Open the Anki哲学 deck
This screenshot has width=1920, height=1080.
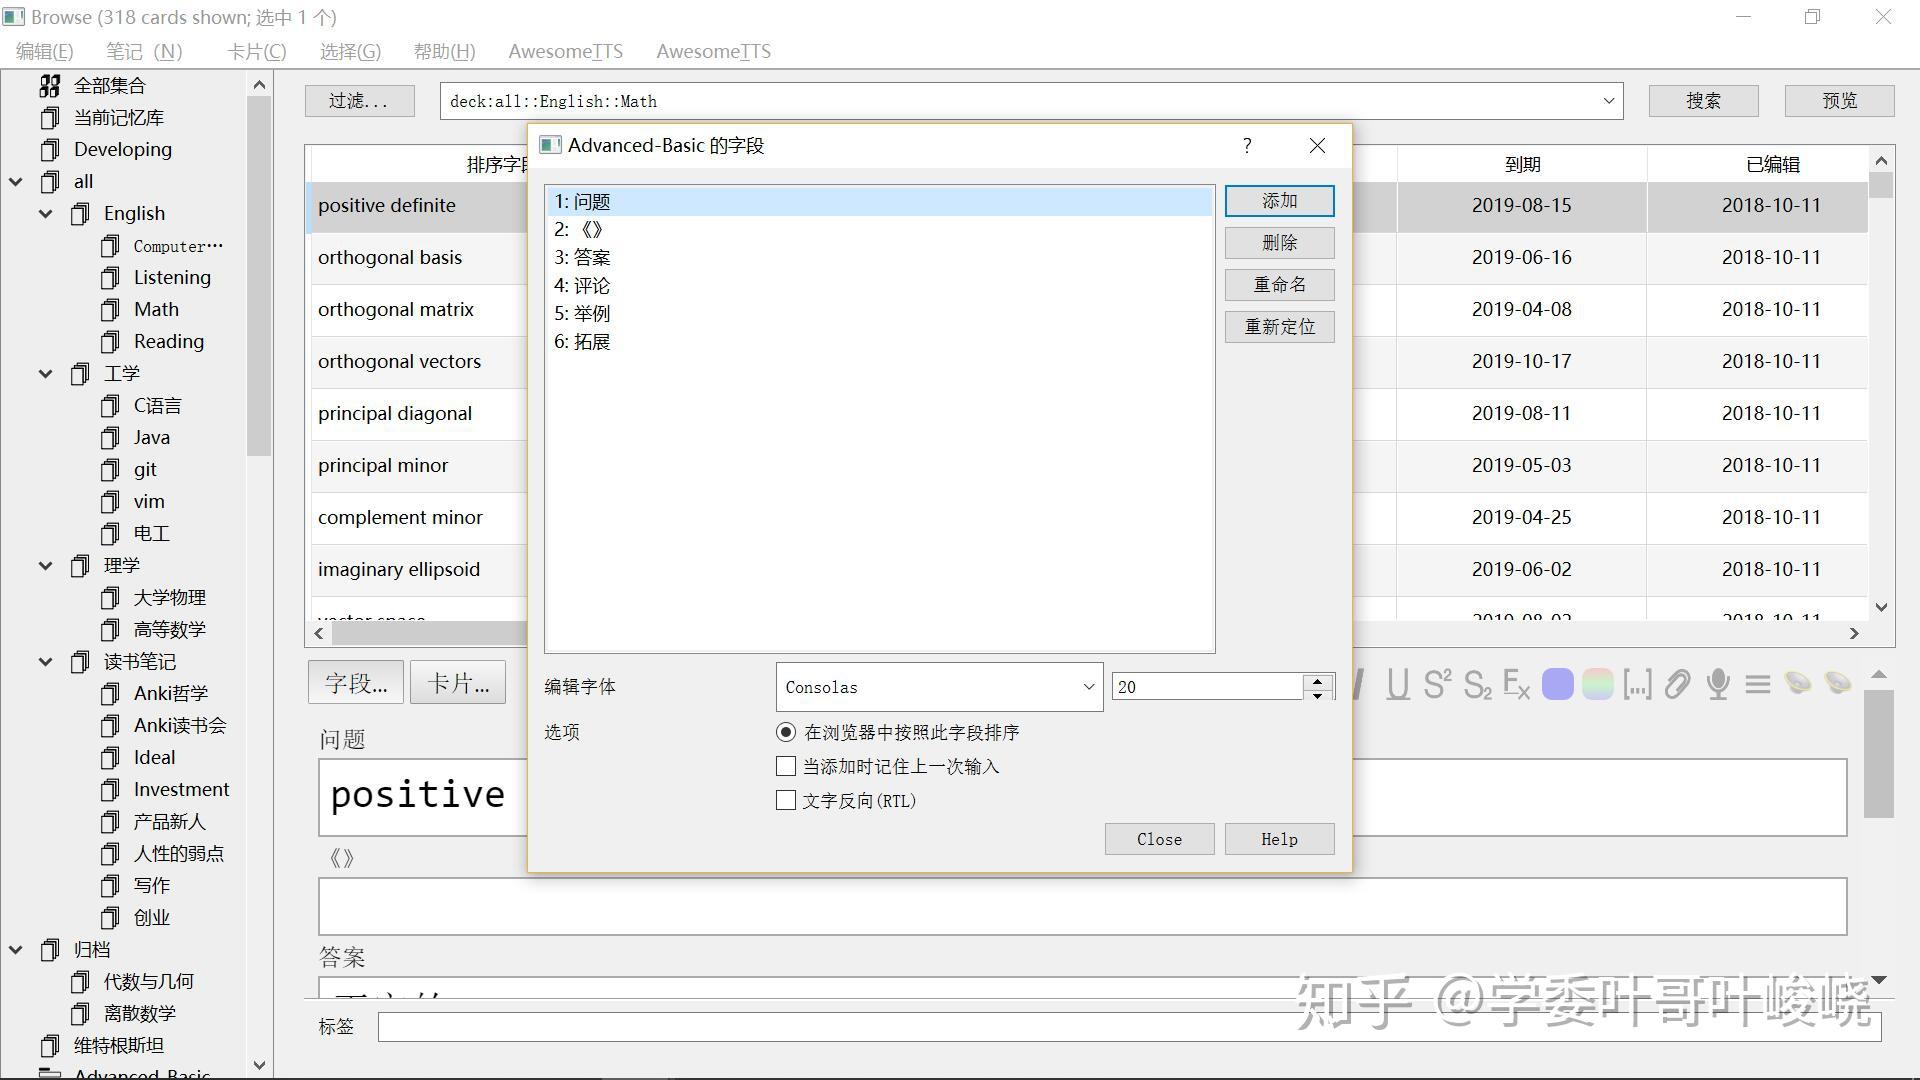(x=171, y=694)
